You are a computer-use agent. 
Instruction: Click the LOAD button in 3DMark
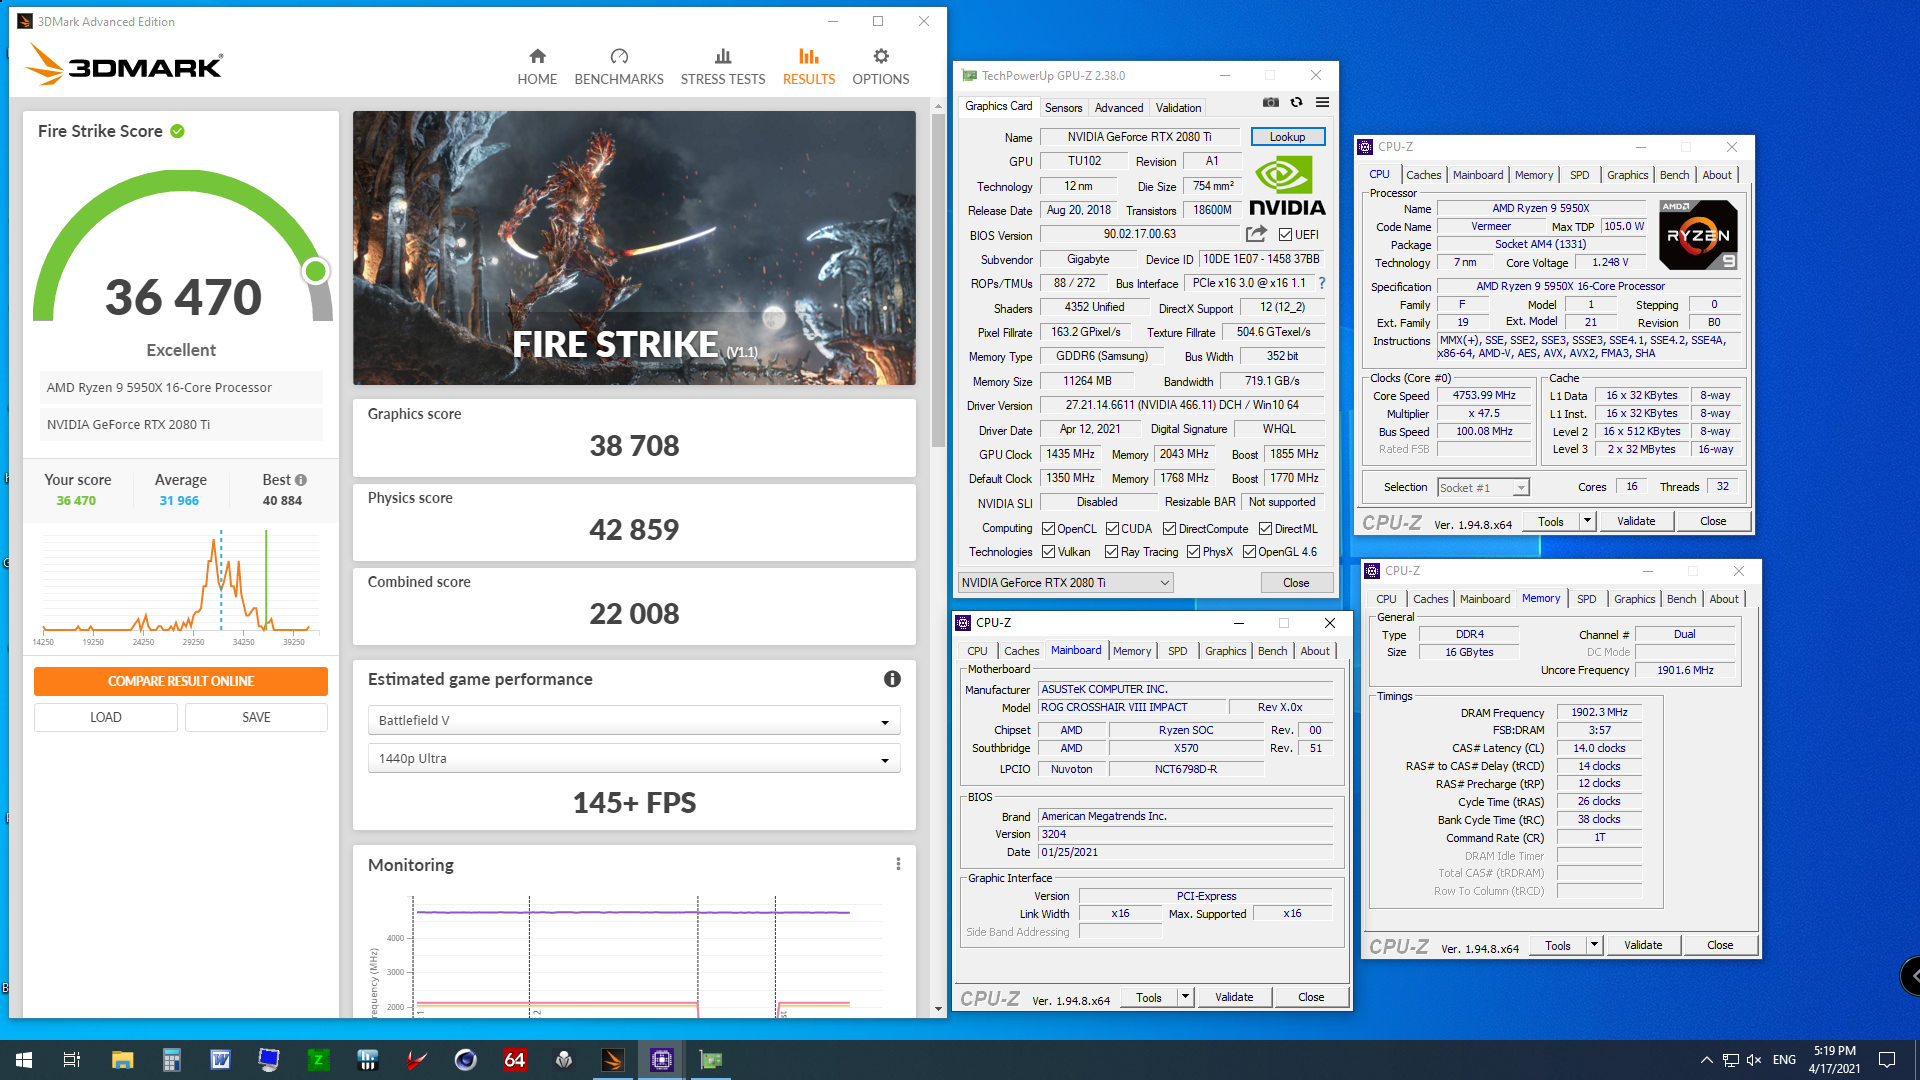(106, 717)
